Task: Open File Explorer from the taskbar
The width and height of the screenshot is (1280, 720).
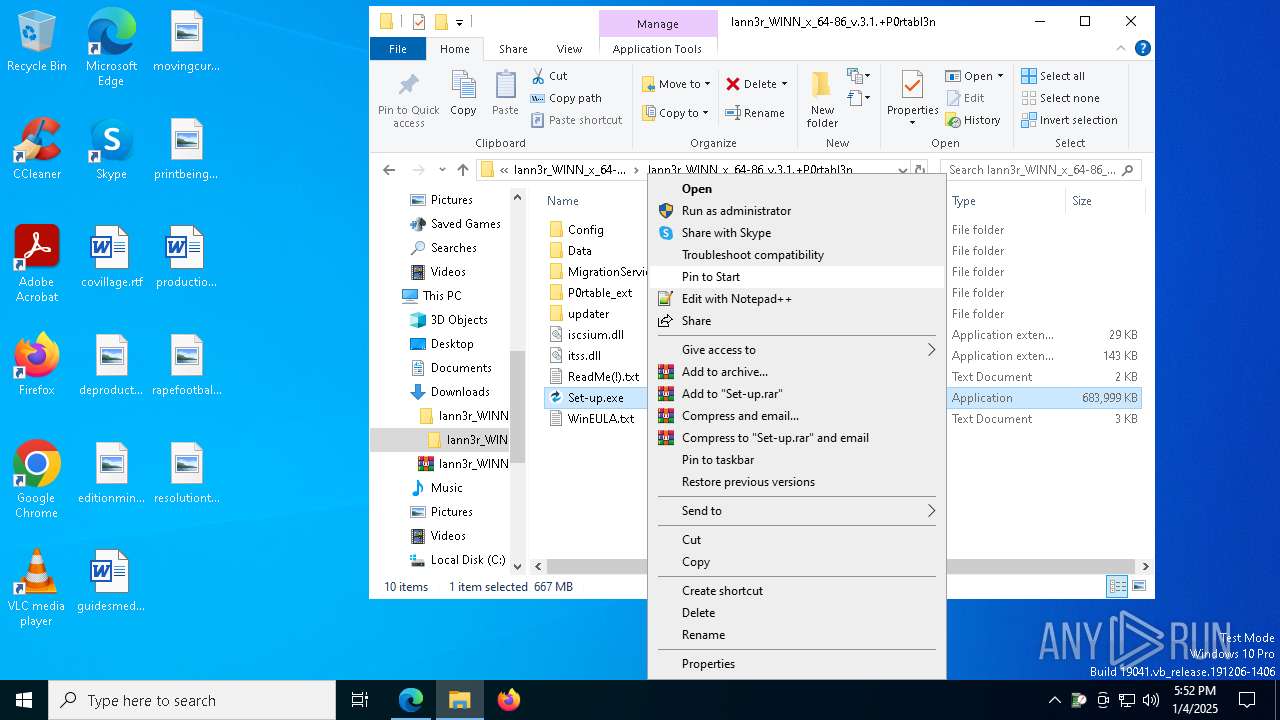Action: [x=459, y=700]
